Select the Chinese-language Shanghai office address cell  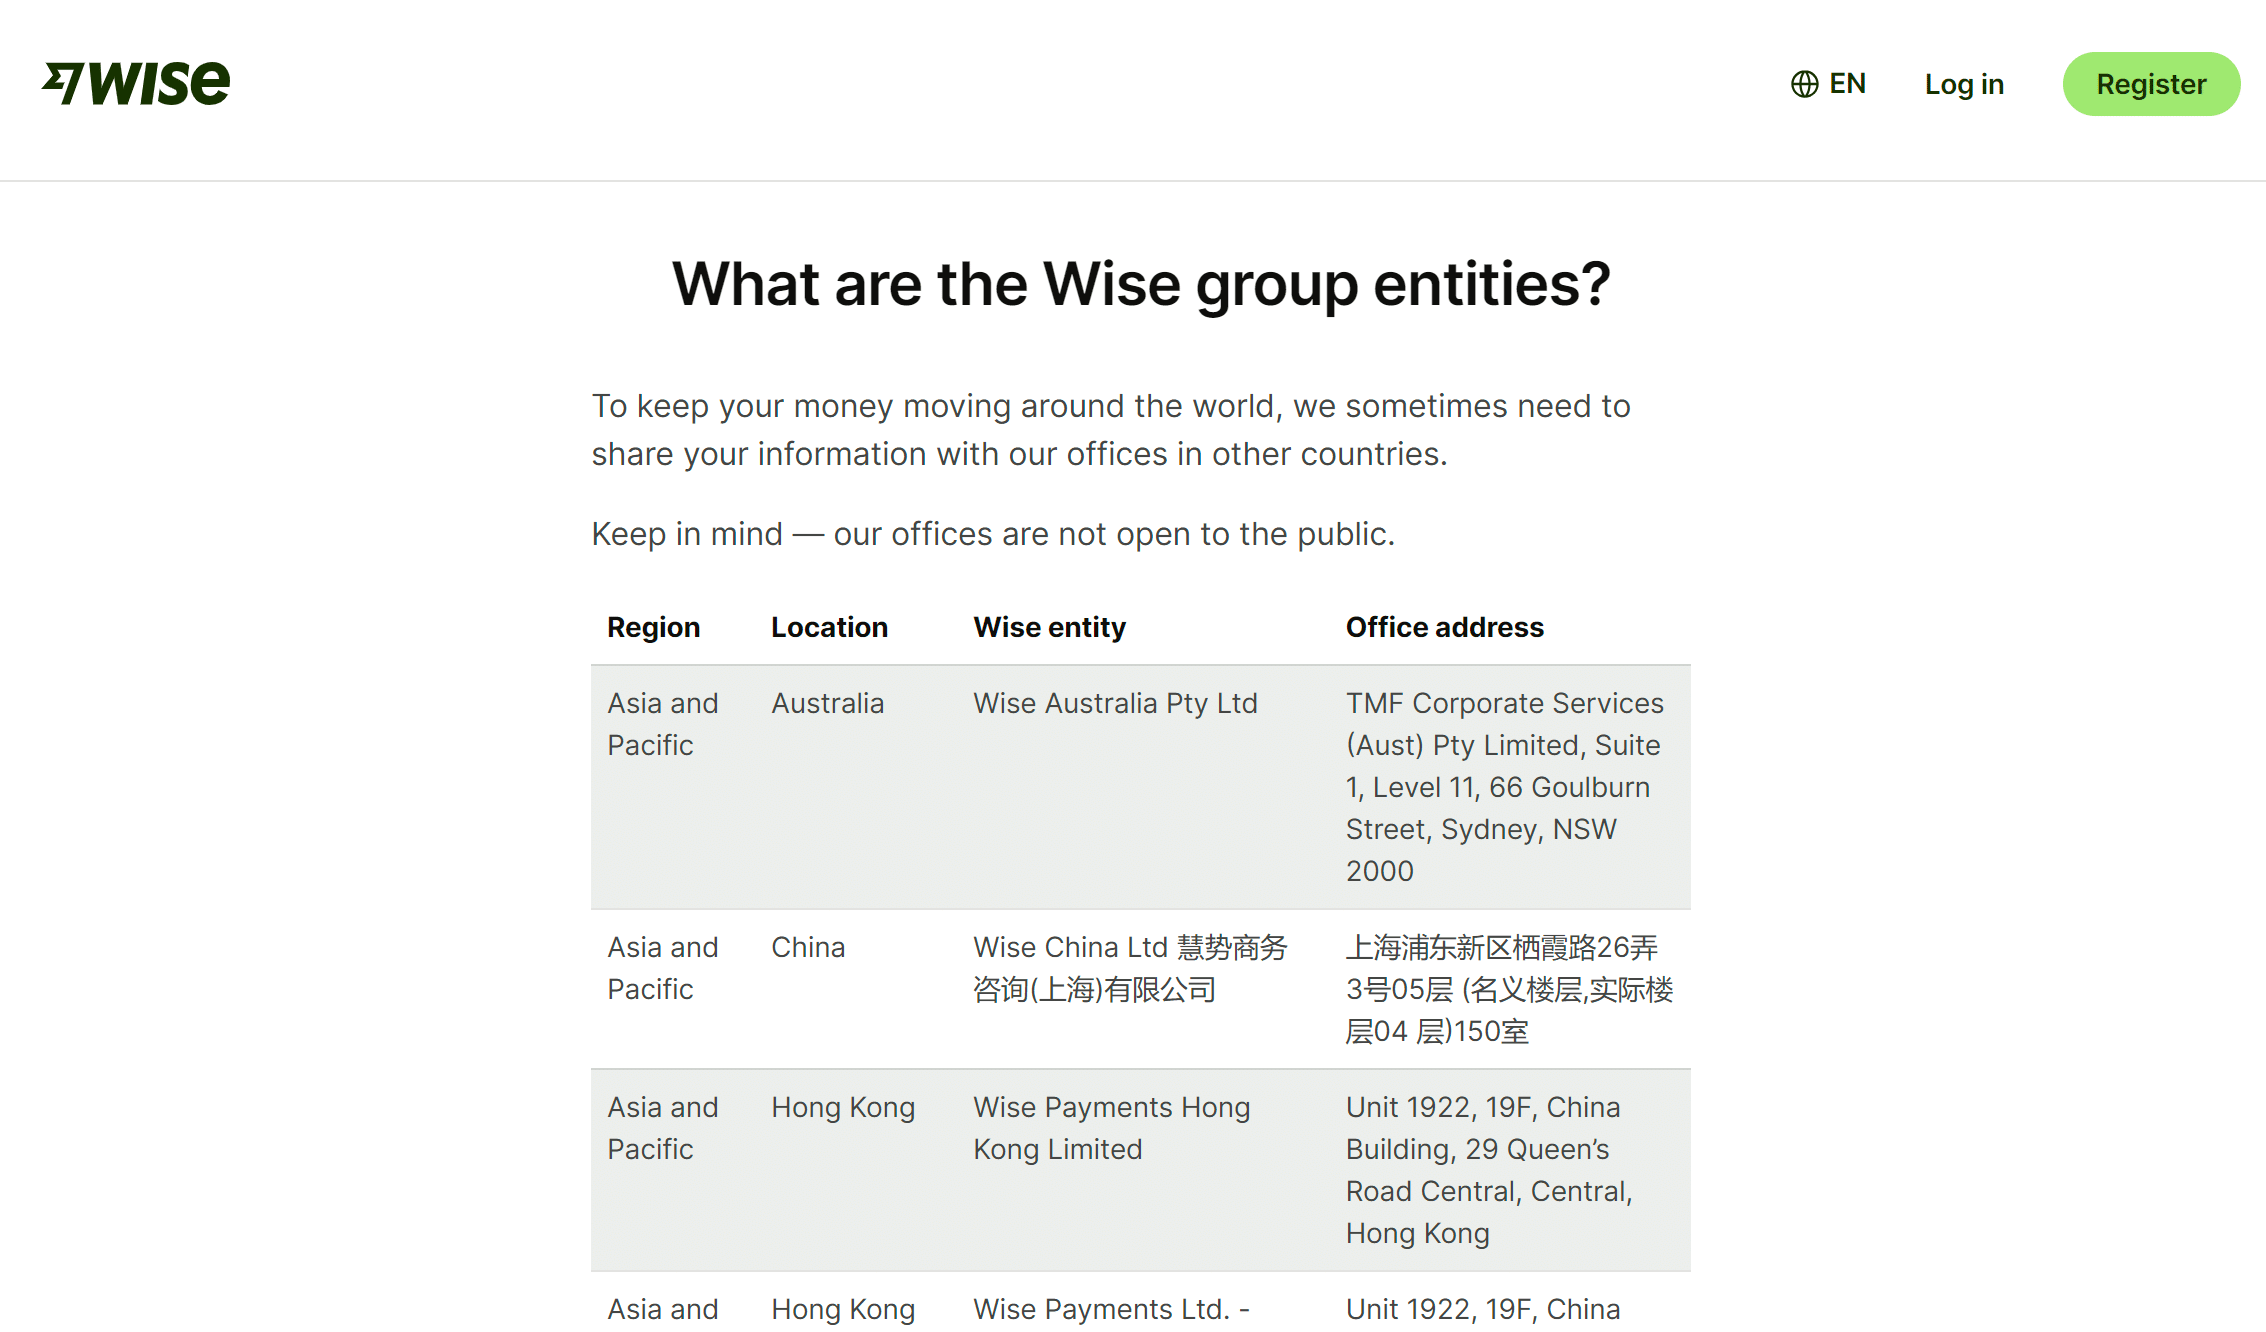1509,989
